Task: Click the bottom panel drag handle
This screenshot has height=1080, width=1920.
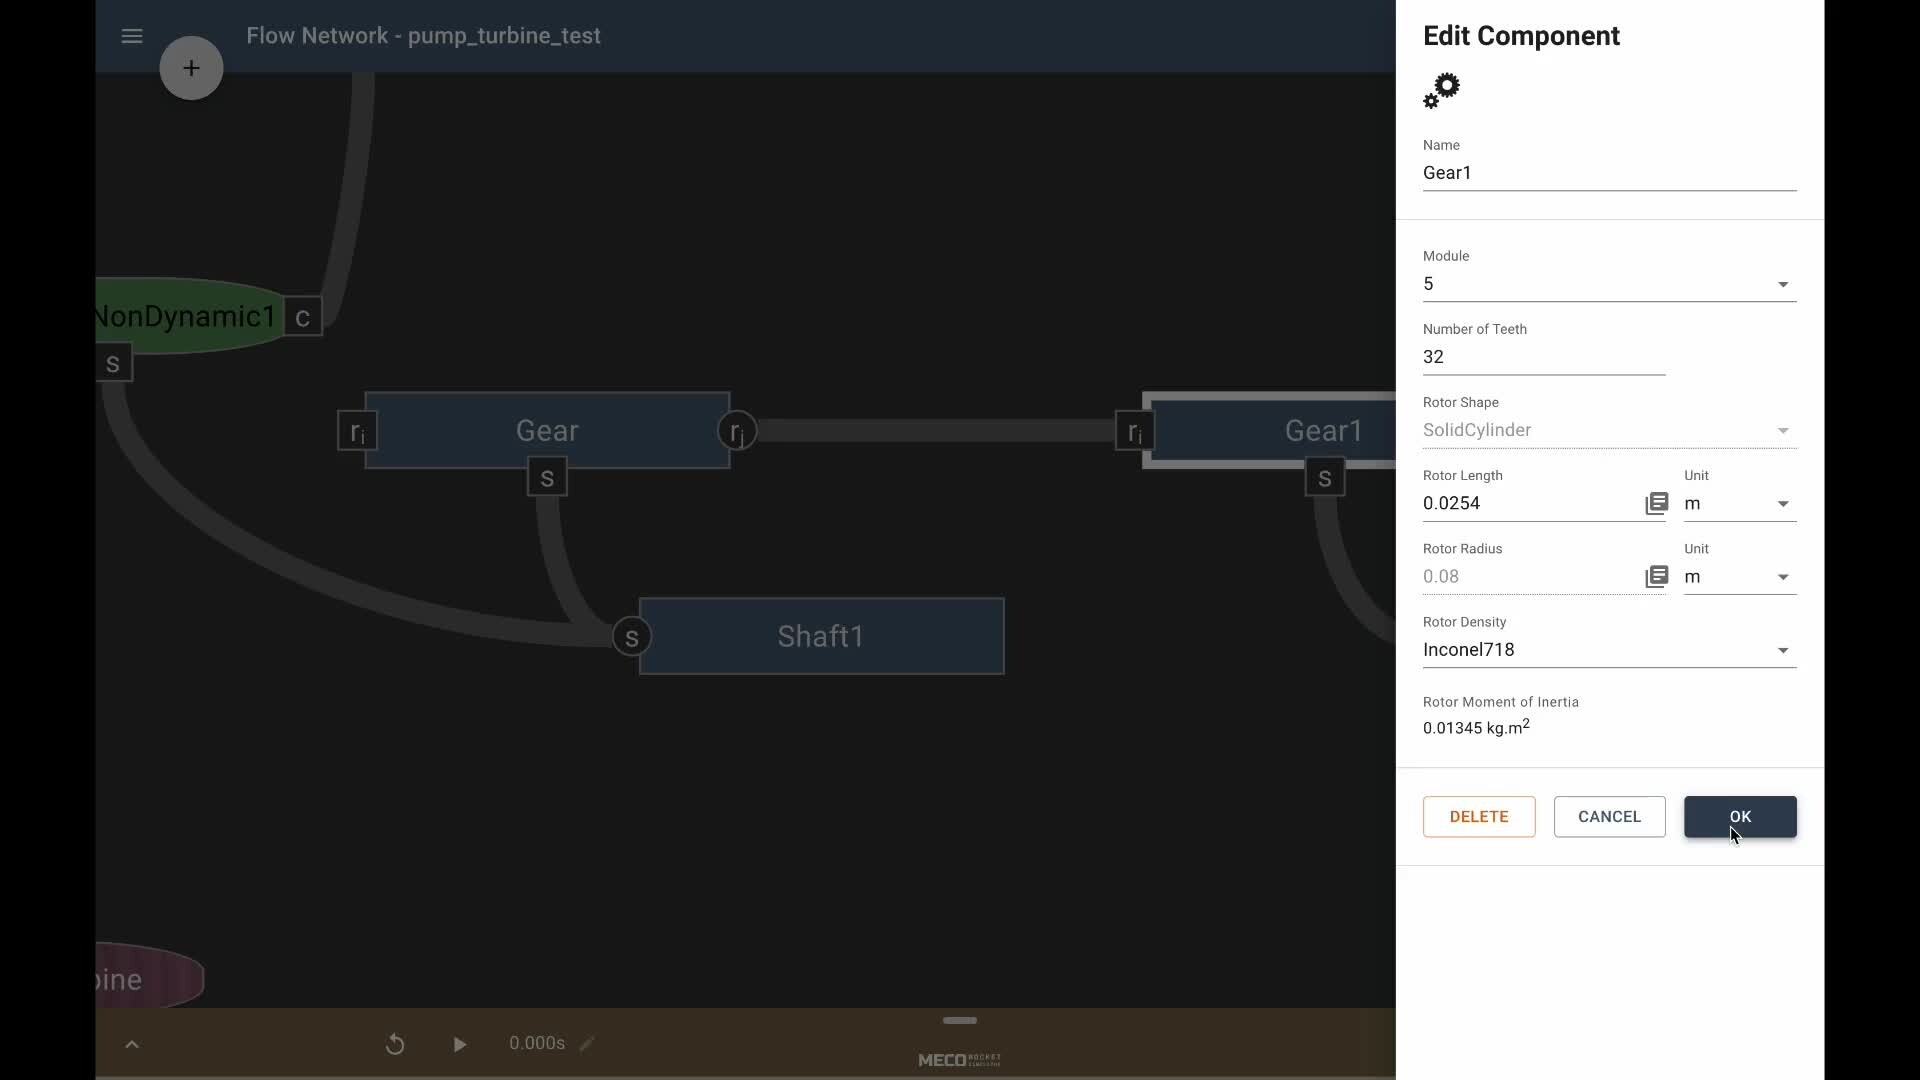Action: point(959,1020)
